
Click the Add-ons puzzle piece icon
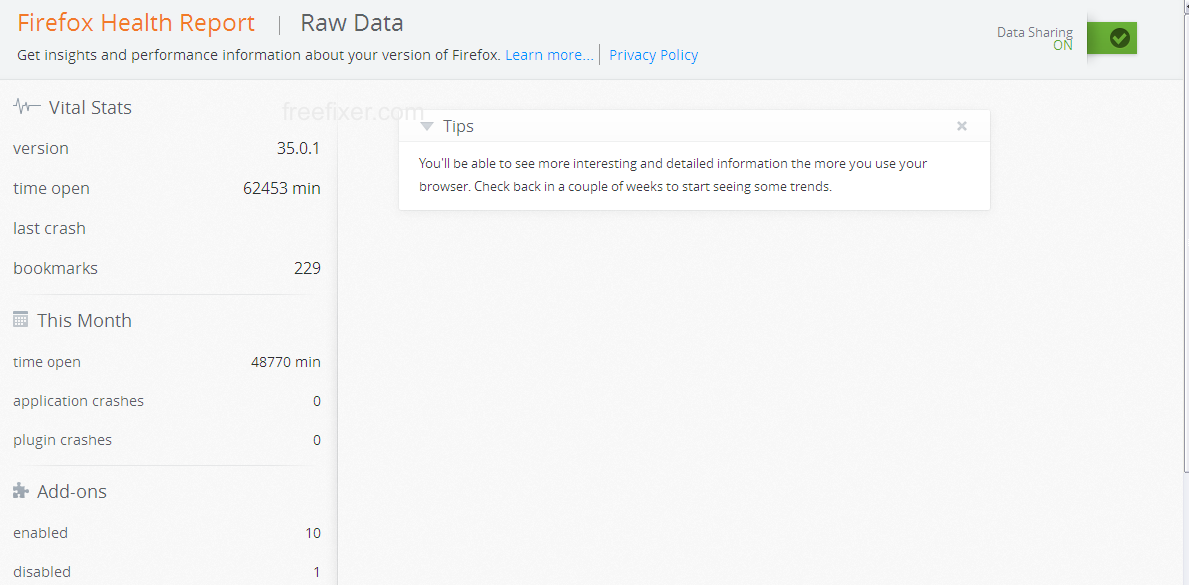pyautogui.click(x=20, y=491)
